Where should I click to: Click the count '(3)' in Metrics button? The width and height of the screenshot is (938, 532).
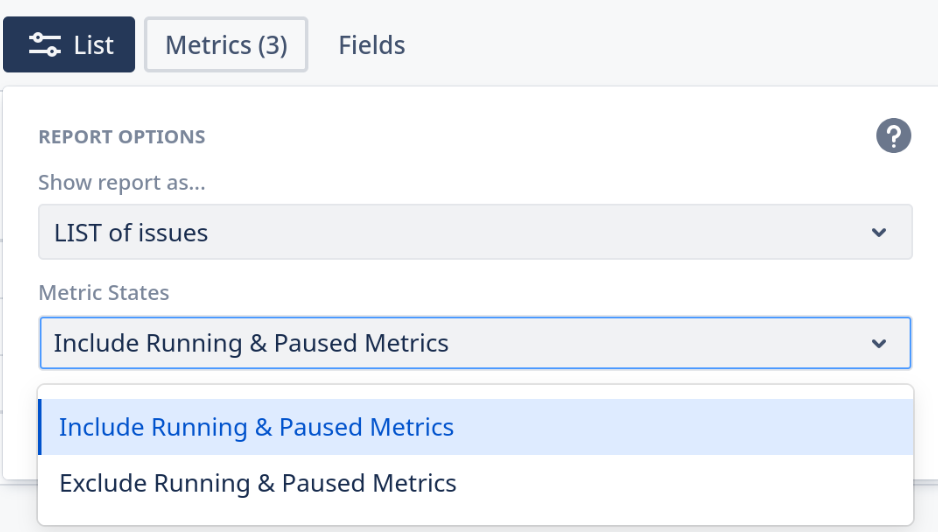[271, 45]
